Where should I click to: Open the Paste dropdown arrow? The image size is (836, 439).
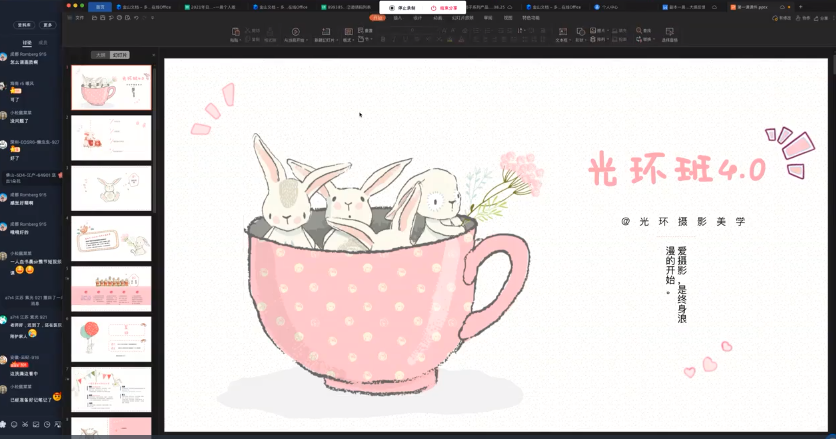pos(240,40)
